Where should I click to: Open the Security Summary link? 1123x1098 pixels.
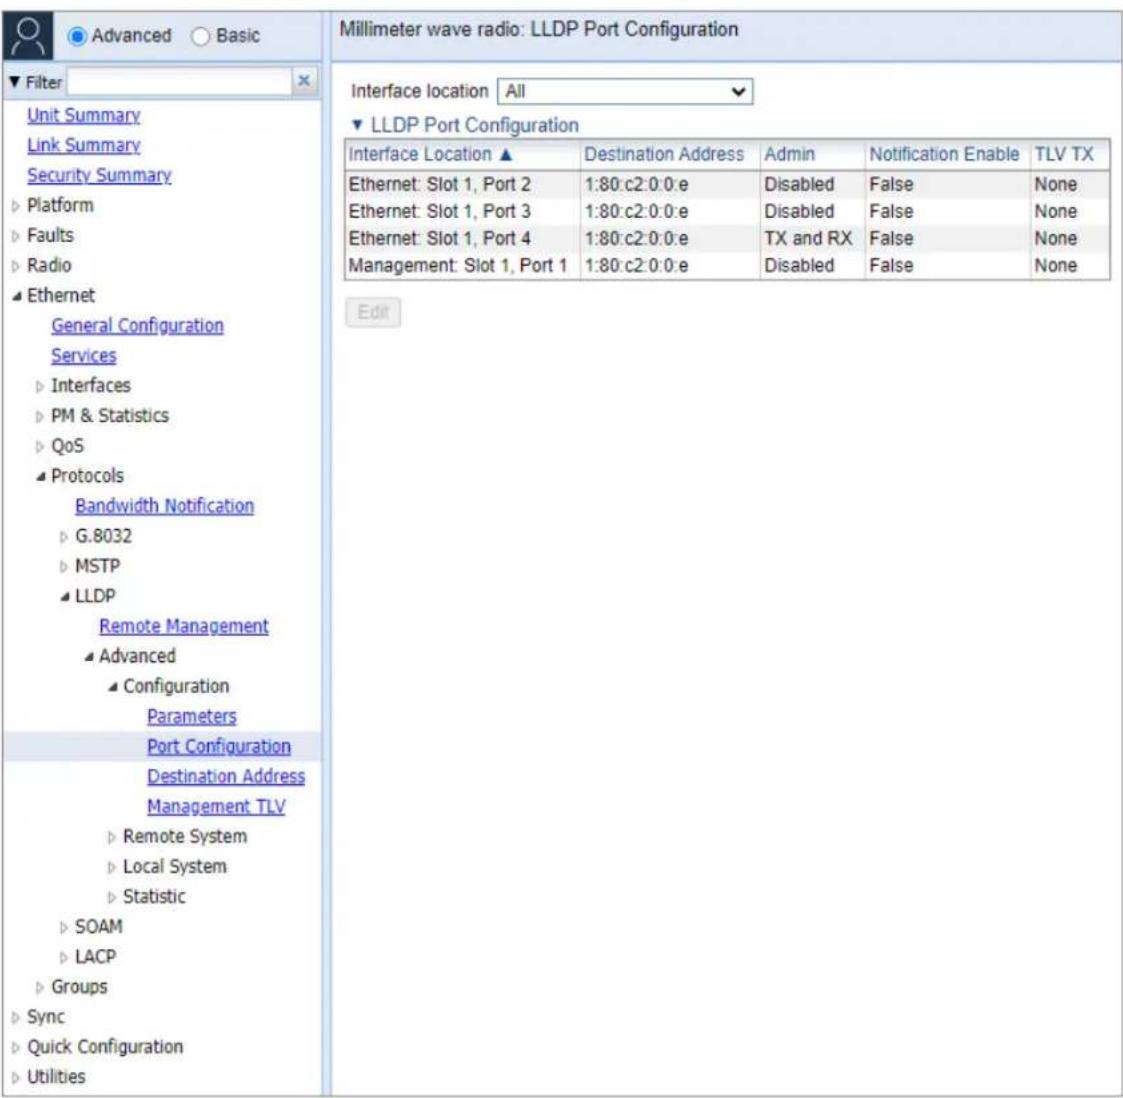(x=100, y=175)
